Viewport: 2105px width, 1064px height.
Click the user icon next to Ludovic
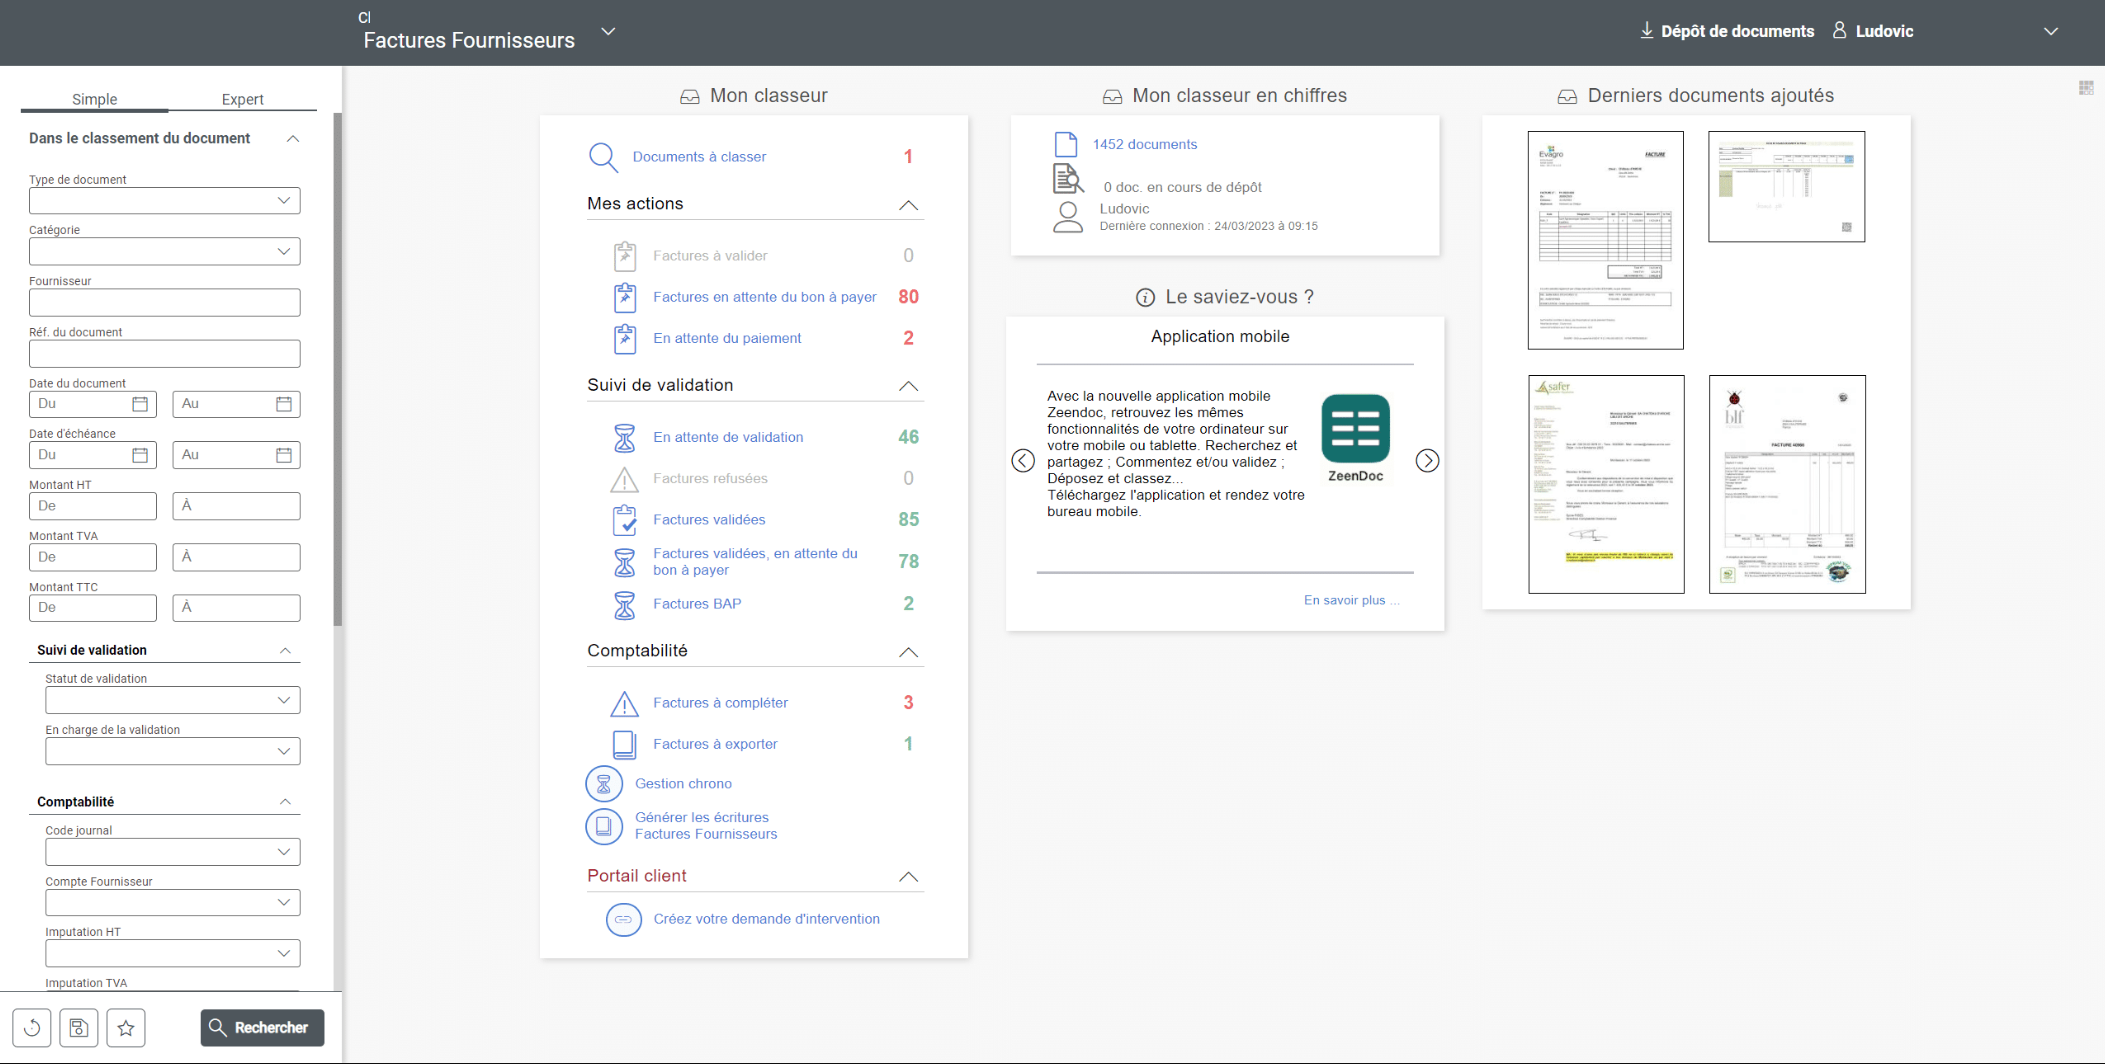point(1839,30)
